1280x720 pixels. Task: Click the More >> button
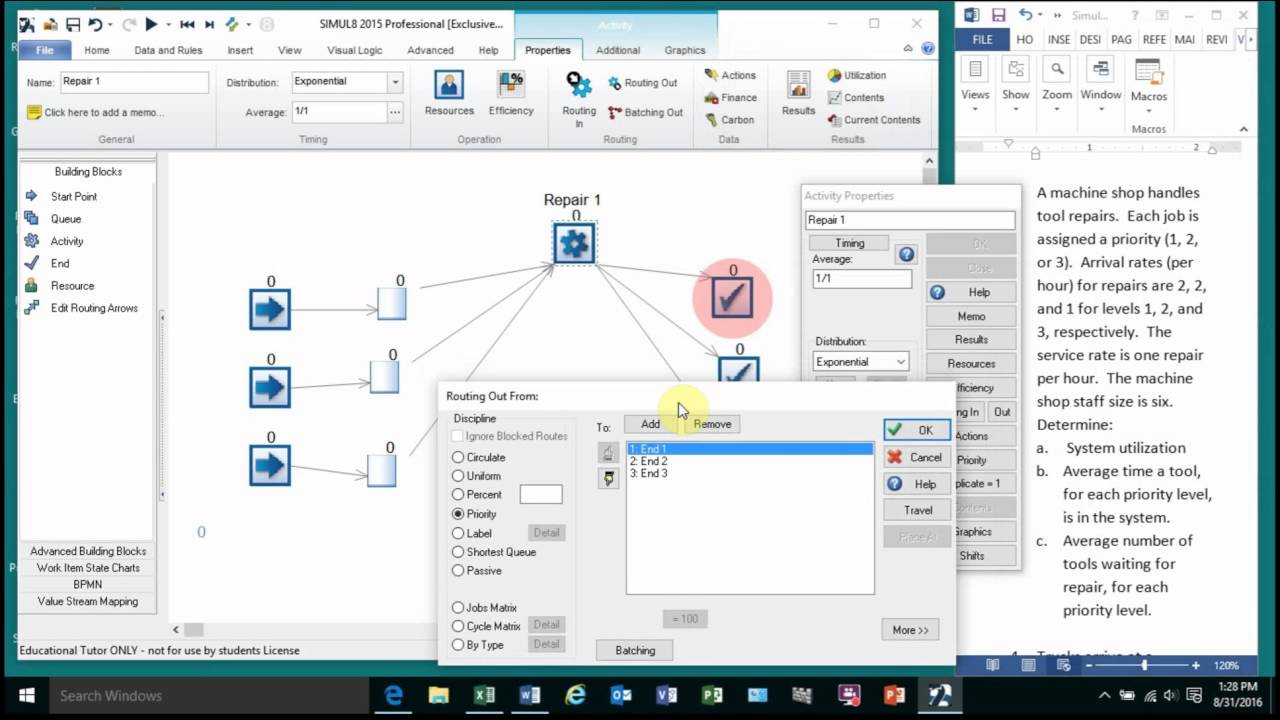click(x=910, y=630)
